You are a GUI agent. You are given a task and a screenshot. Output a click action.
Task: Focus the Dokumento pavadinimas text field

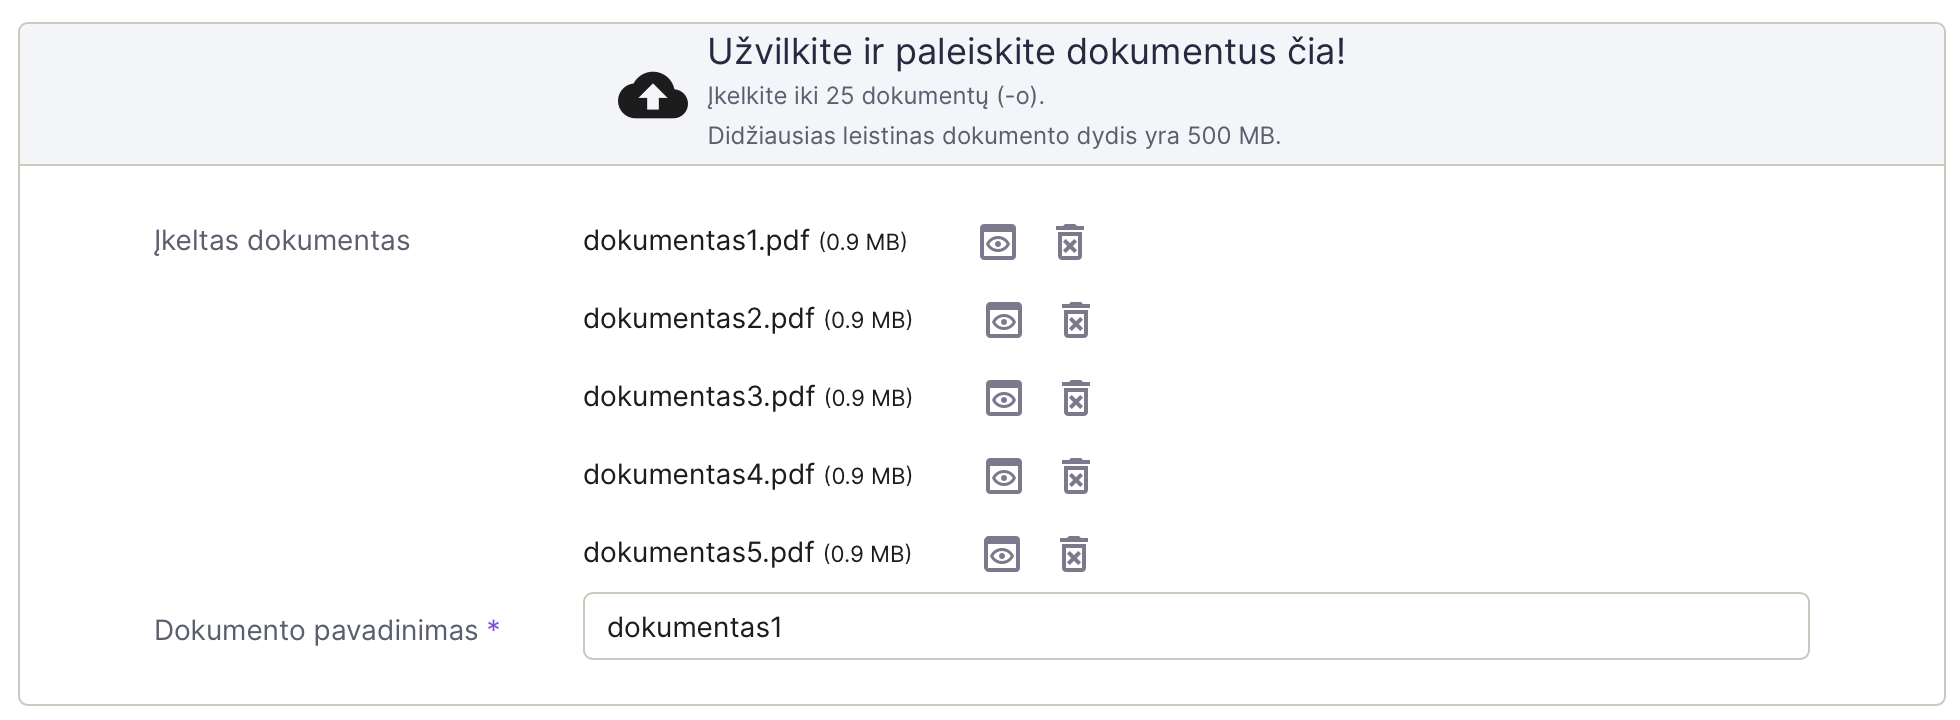(1196, 626)
